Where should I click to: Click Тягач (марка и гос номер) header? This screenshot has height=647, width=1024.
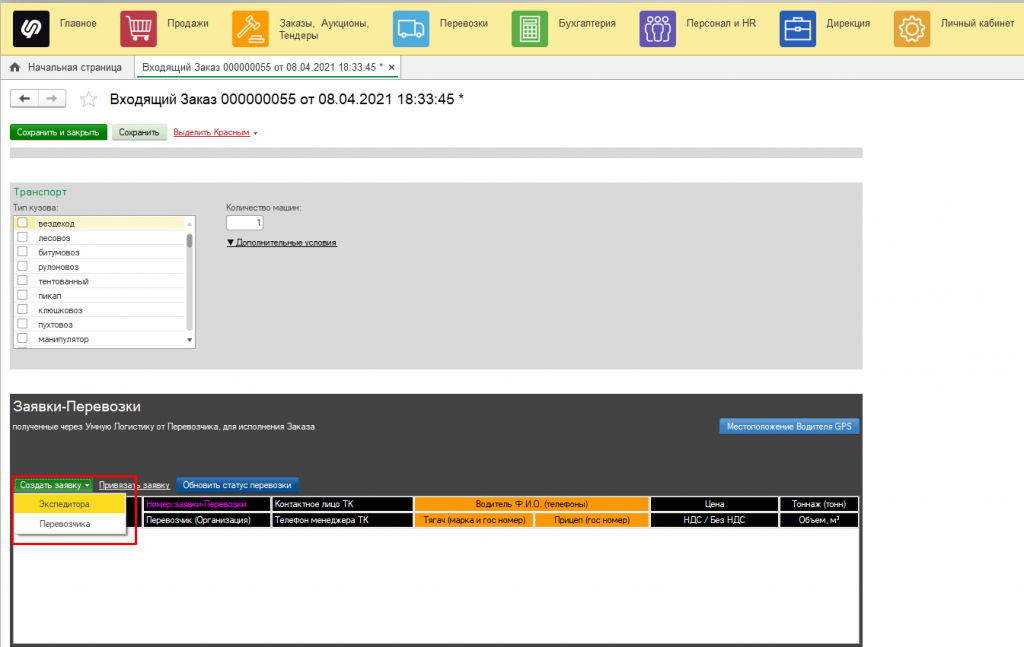(x=474, y=520)
